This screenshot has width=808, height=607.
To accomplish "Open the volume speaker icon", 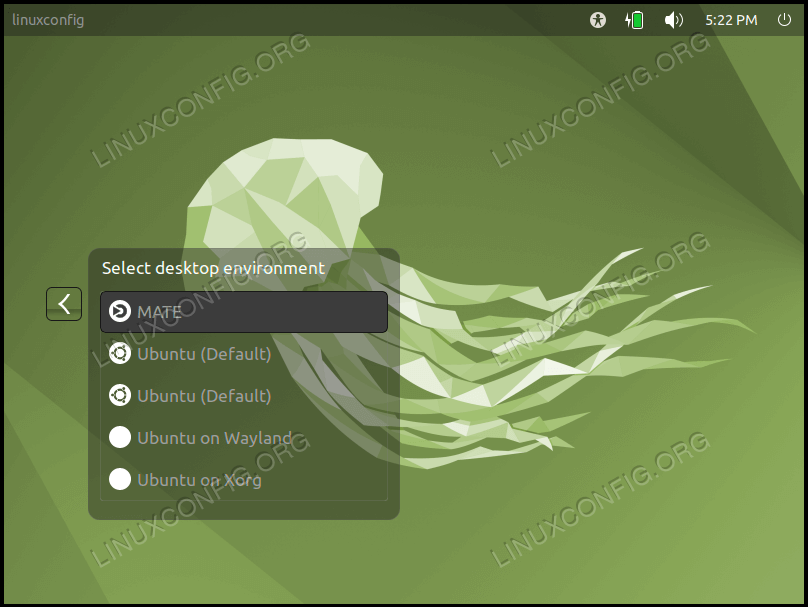I will tap(674, 20).
